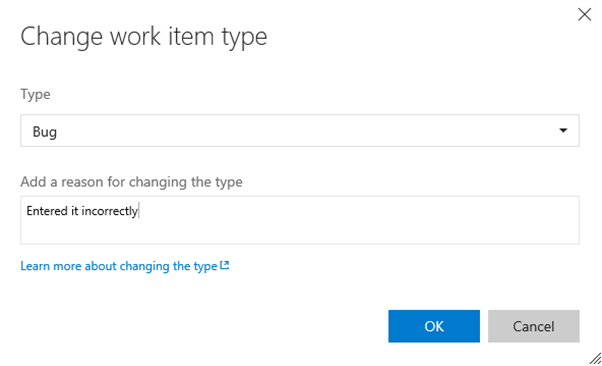Image resolution: width=602 pixels, height=366 pixels.
Task: Click the dropdown arrow in Type field
Action: (563, 131)
